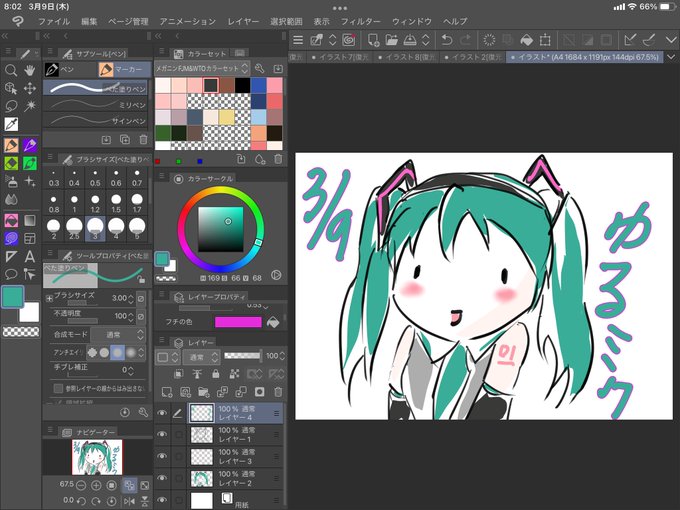This screenshot has height=510, width=680.
Task: Choose brush size 1.5 preset
Action: point(116,203)
